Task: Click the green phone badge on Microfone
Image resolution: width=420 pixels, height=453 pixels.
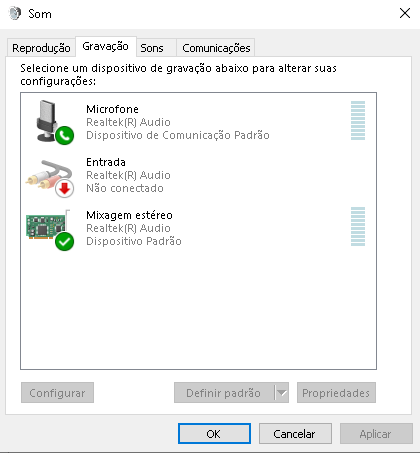Action: point(65,135)
